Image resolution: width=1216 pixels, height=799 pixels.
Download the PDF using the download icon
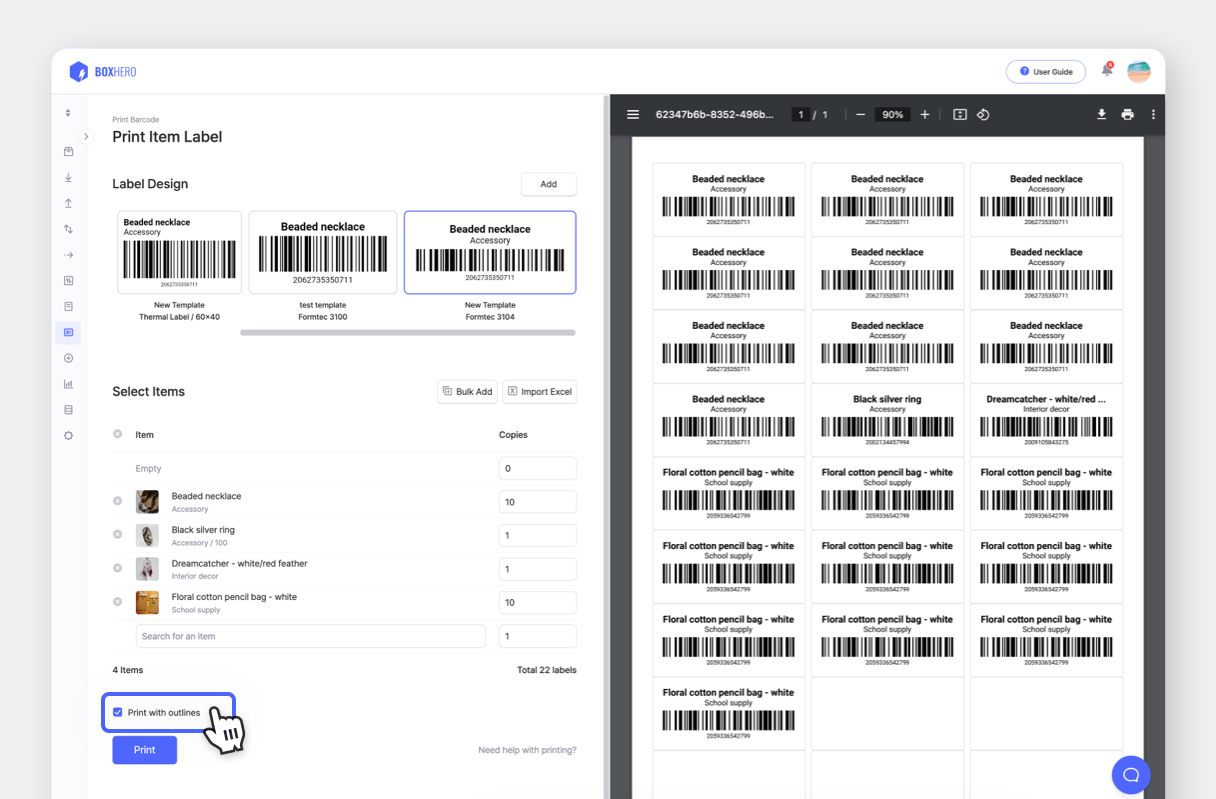1101,114
